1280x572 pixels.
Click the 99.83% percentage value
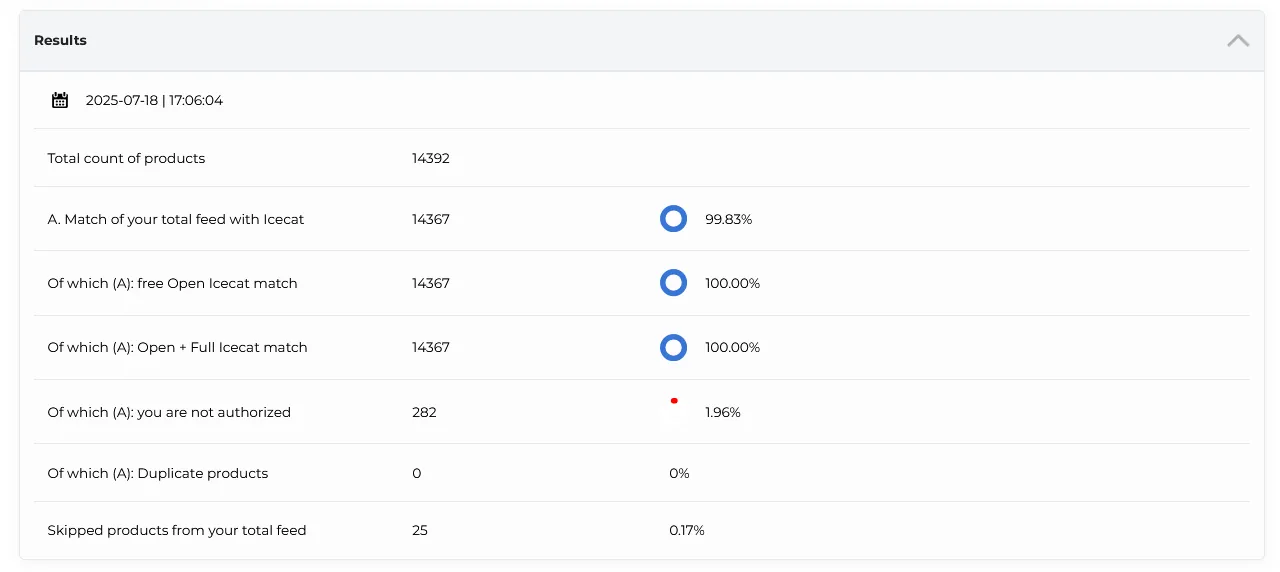pos(728,219)
